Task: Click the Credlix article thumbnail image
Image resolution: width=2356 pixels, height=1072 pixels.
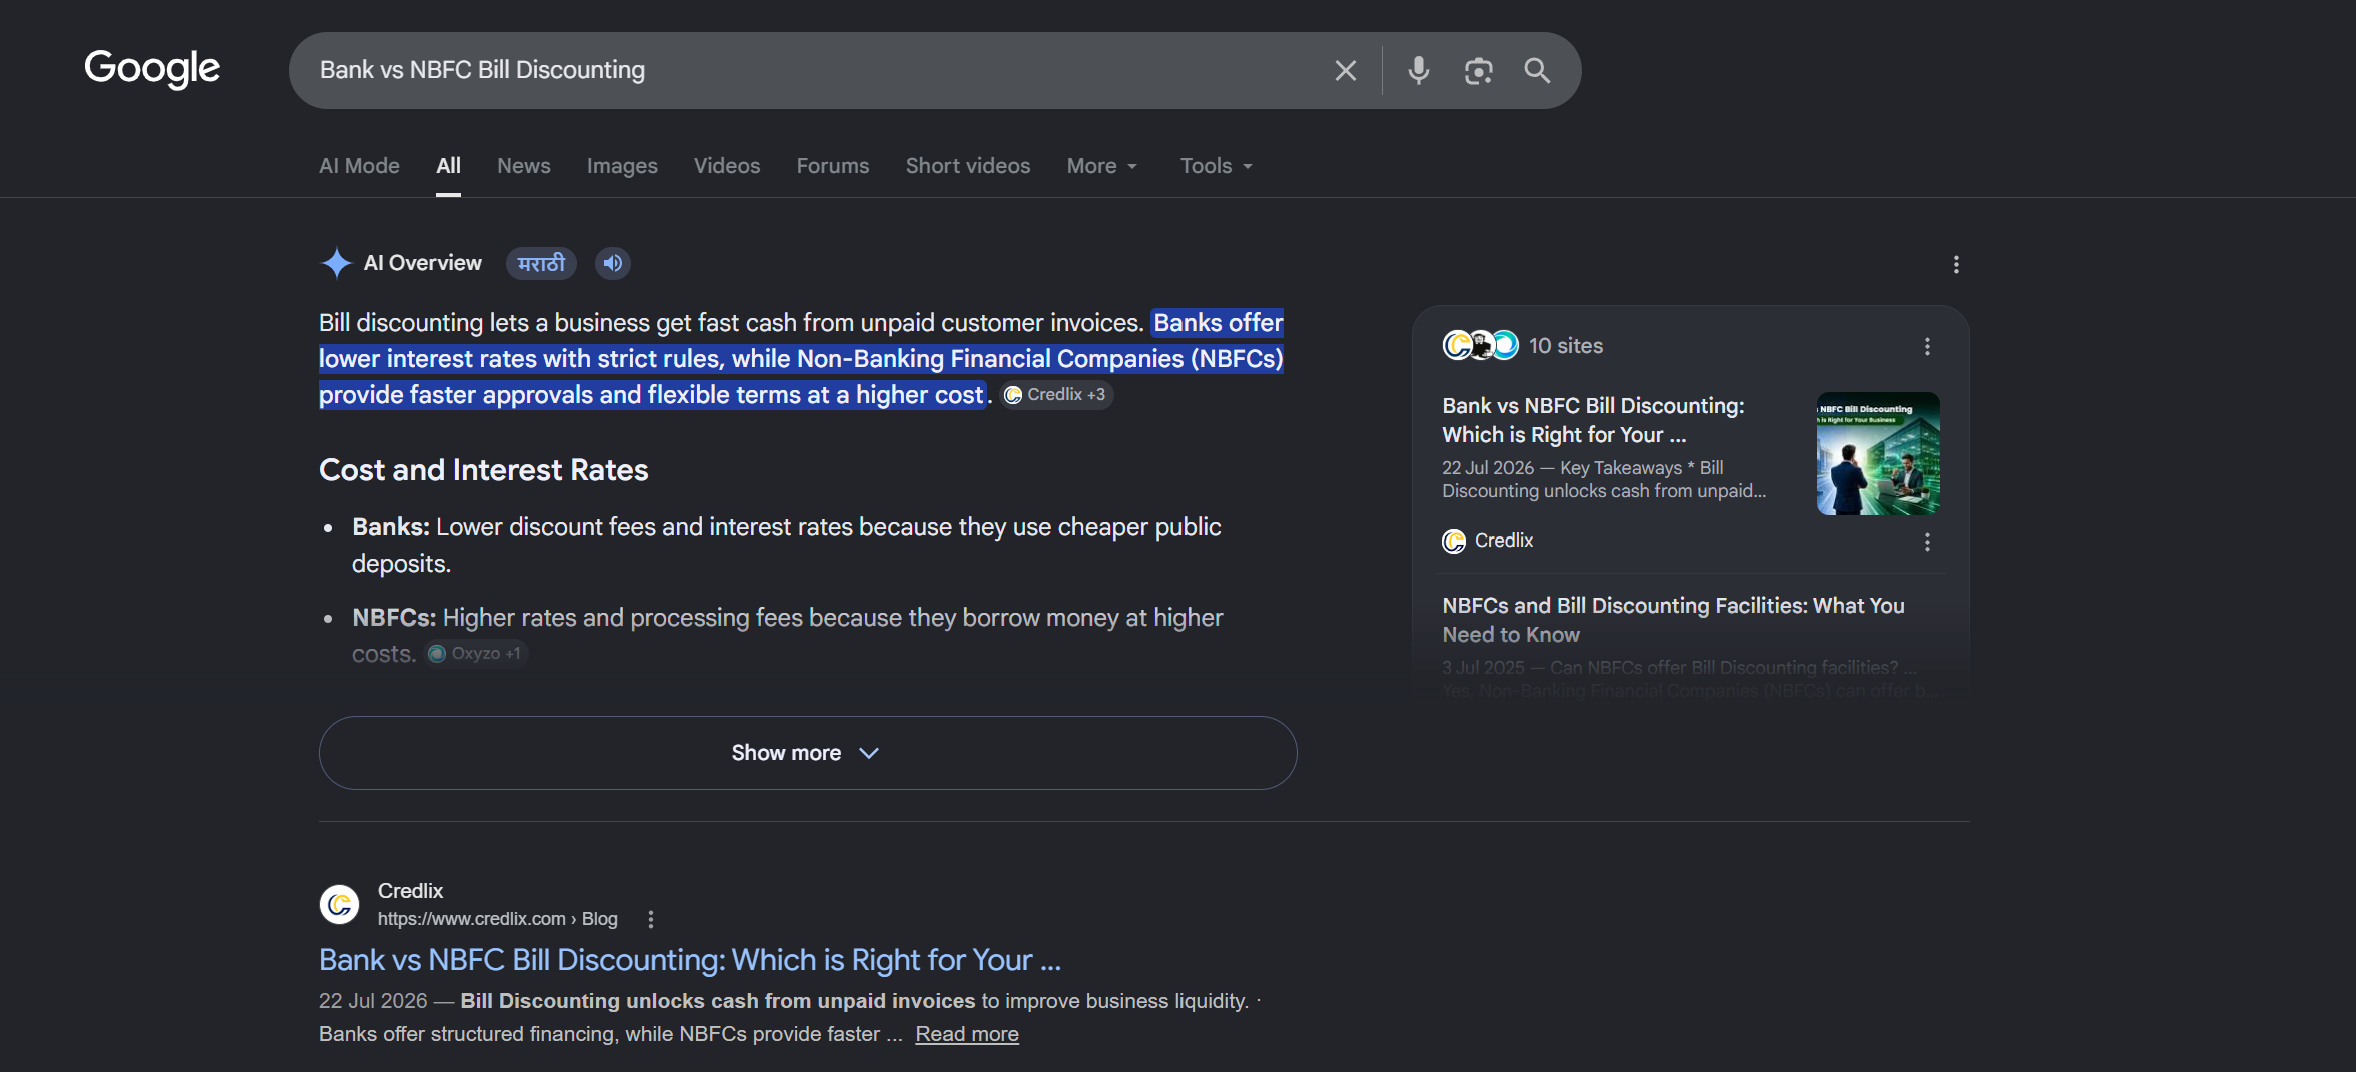Action: tap(1878, 453)
